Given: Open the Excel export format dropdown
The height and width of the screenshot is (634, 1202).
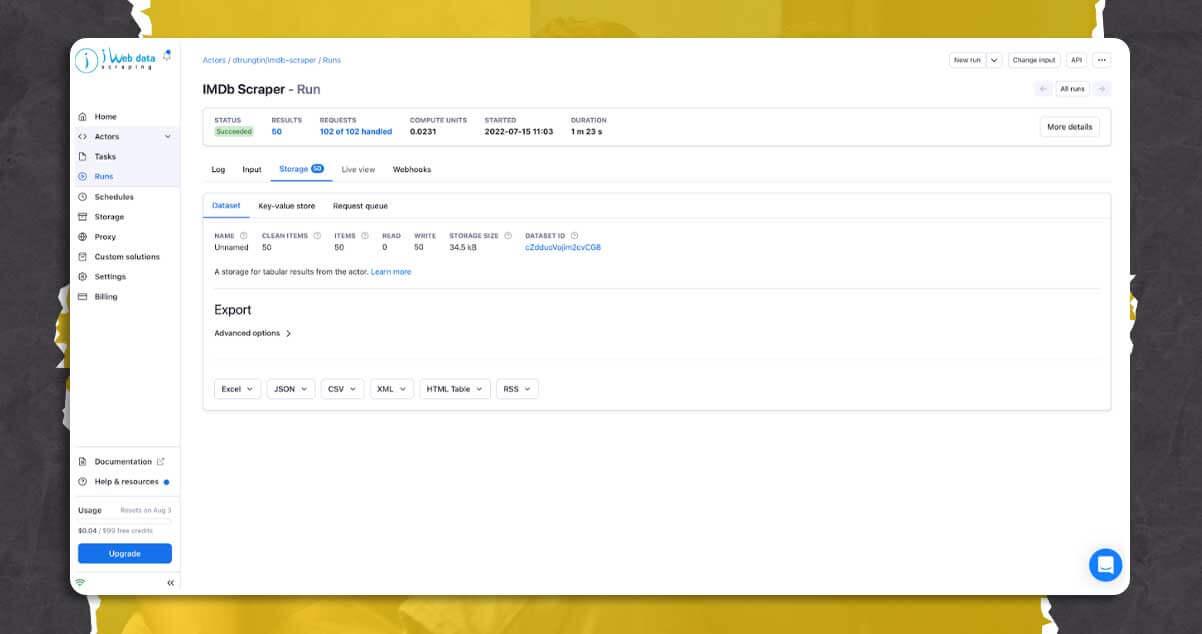Looking at the screenshot, I should tap(236, 389).
